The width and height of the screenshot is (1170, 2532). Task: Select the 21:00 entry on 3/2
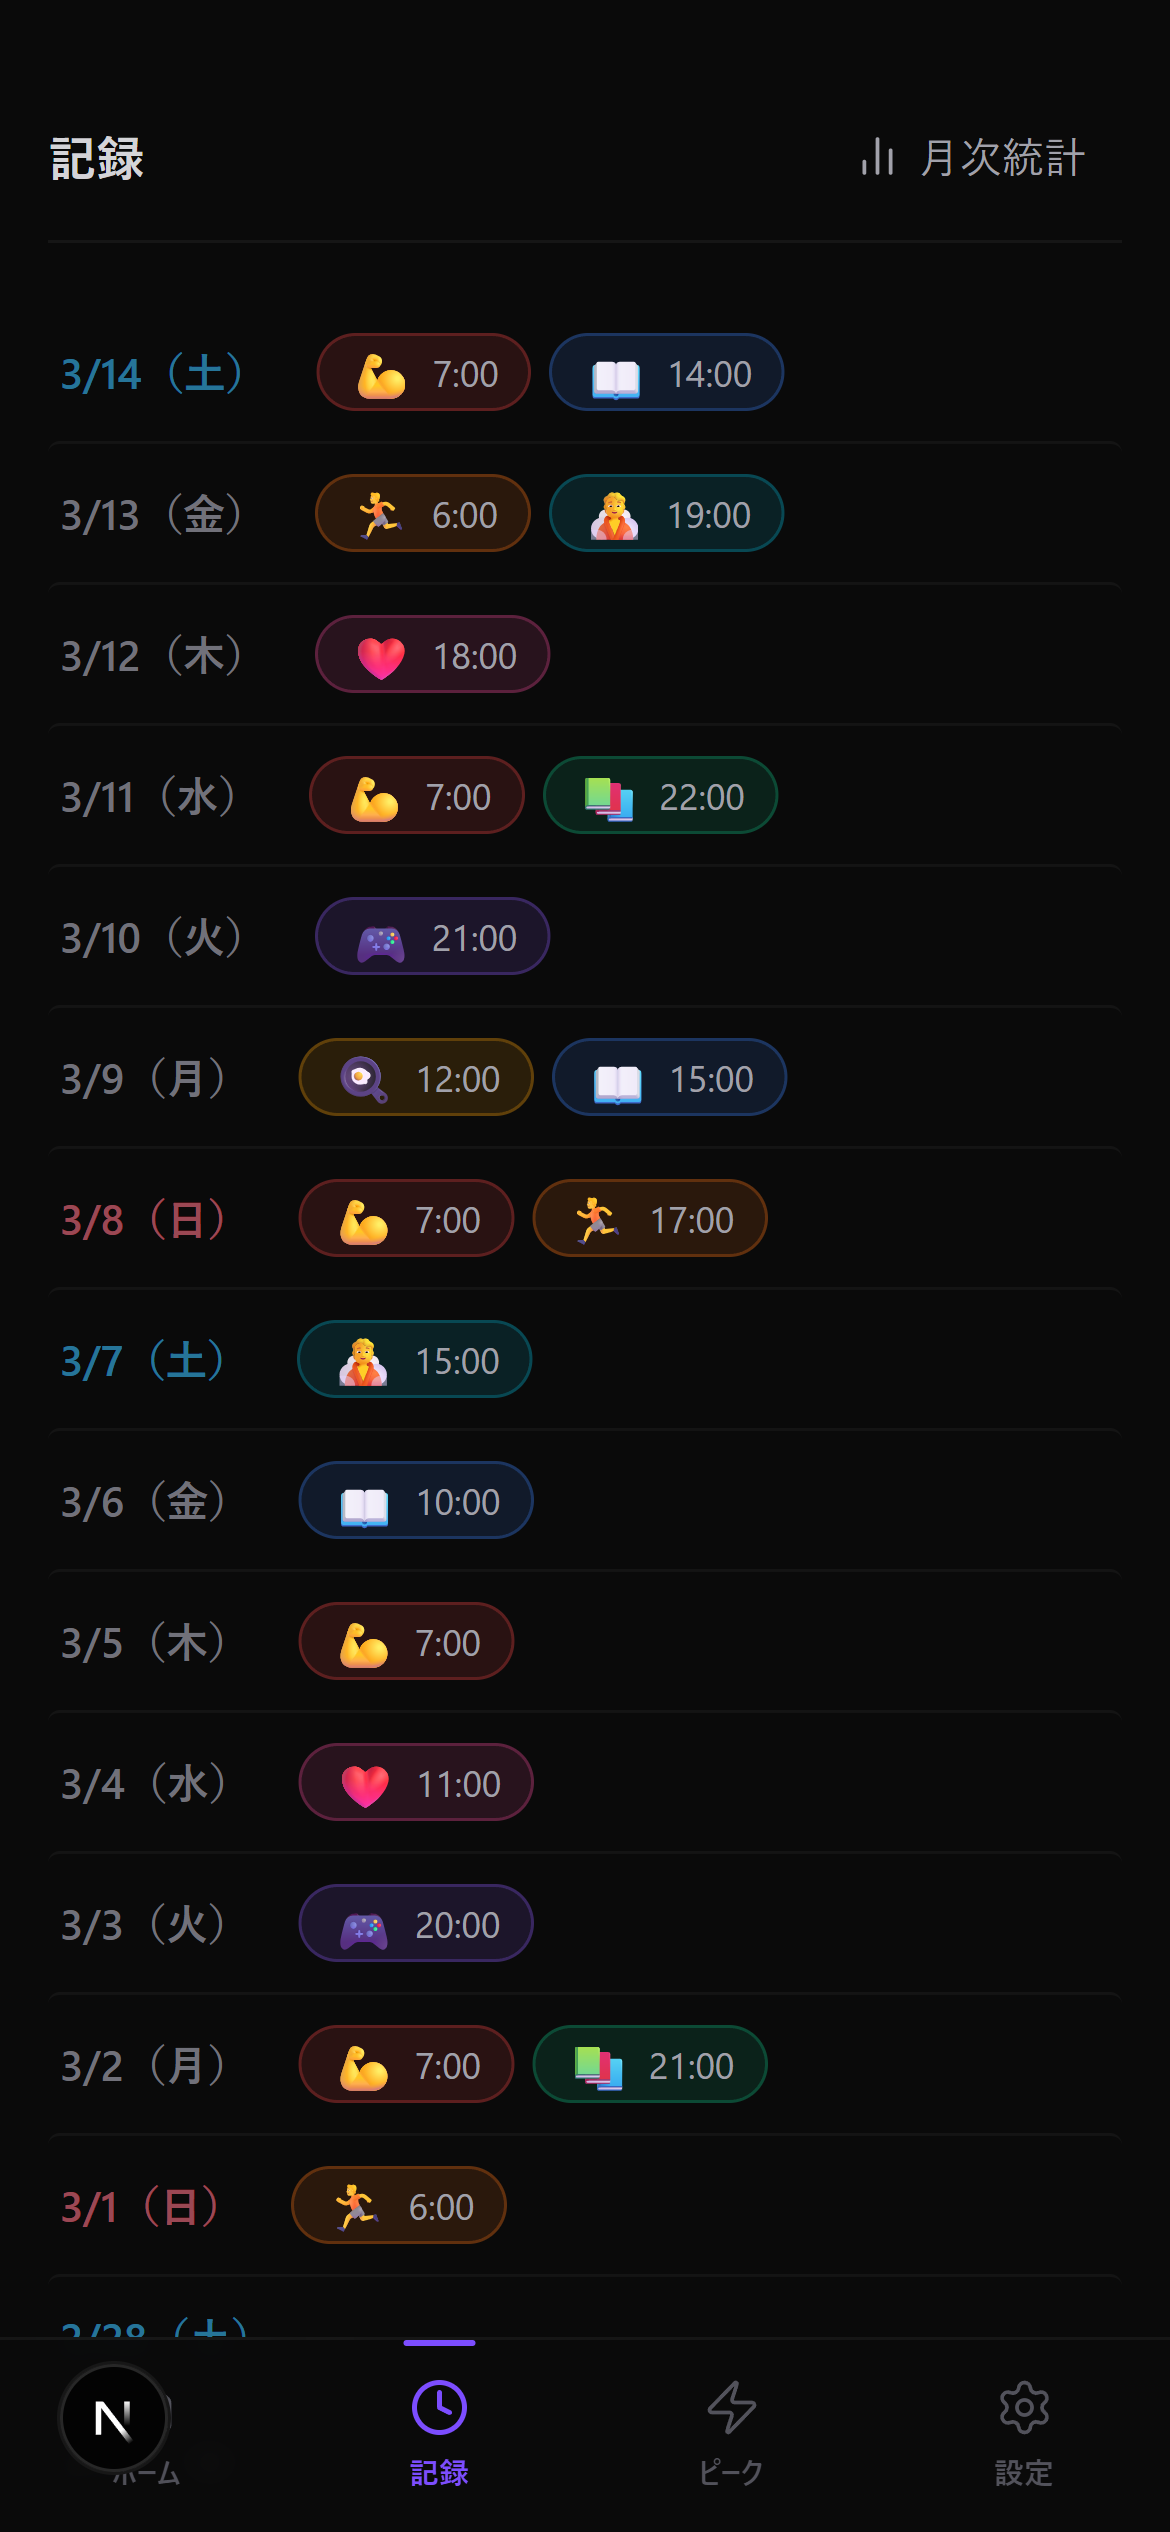650,2065
